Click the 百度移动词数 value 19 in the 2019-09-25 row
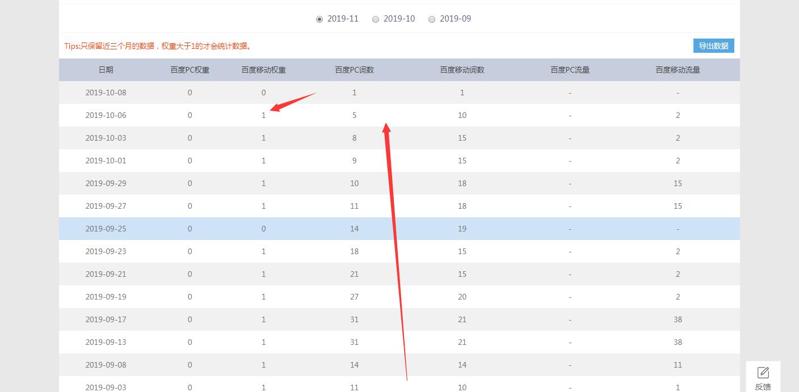Screen dimensions: 799x392 click(462, 229)
